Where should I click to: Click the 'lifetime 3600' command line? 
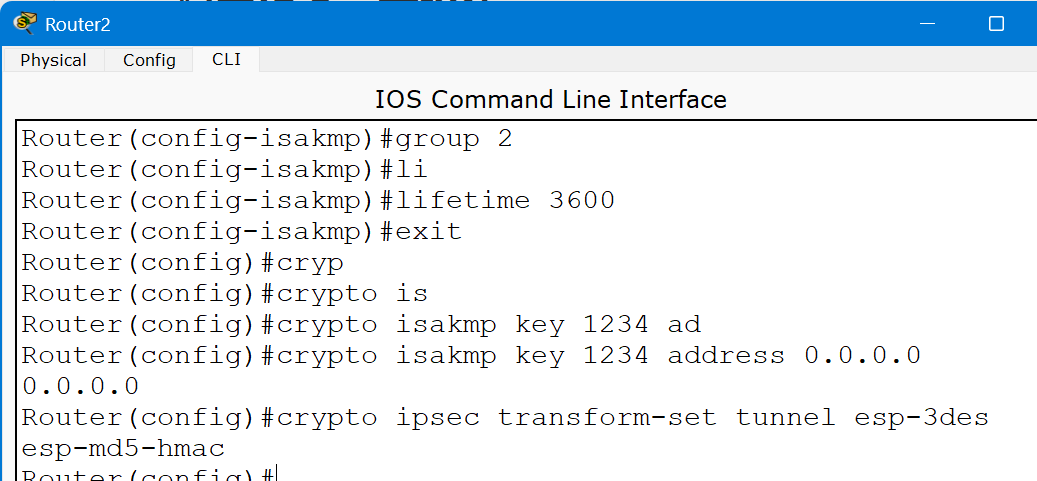coord(318,200)
